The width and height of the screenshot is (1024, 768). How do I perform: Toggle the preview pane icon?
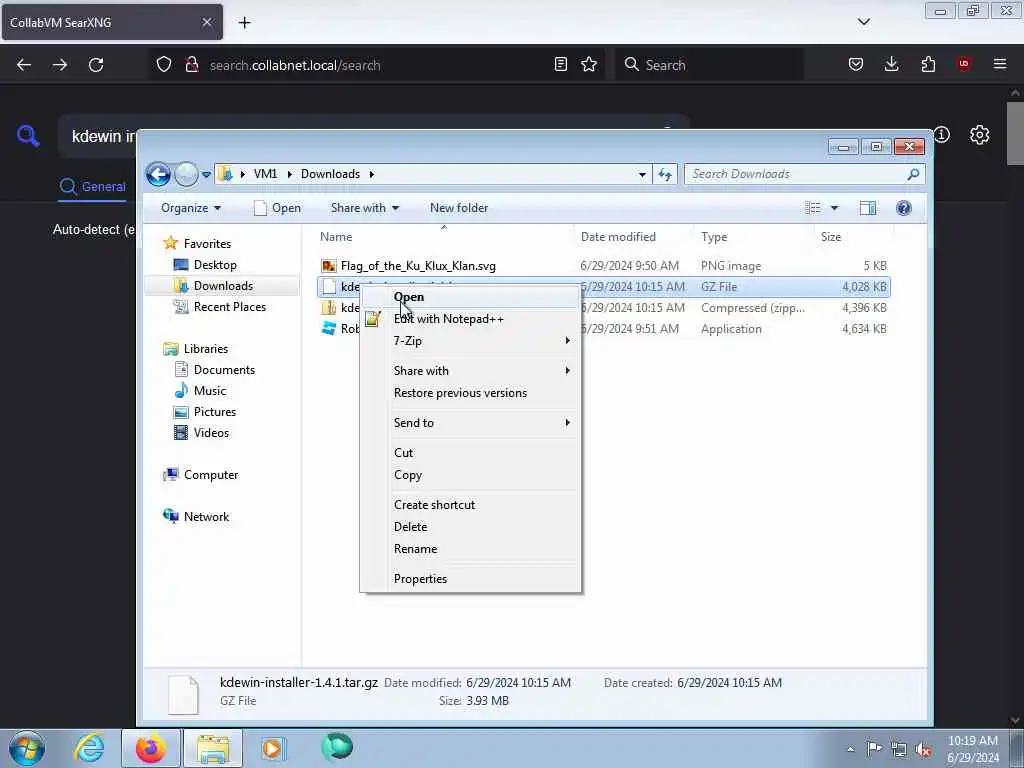point(868,208)
